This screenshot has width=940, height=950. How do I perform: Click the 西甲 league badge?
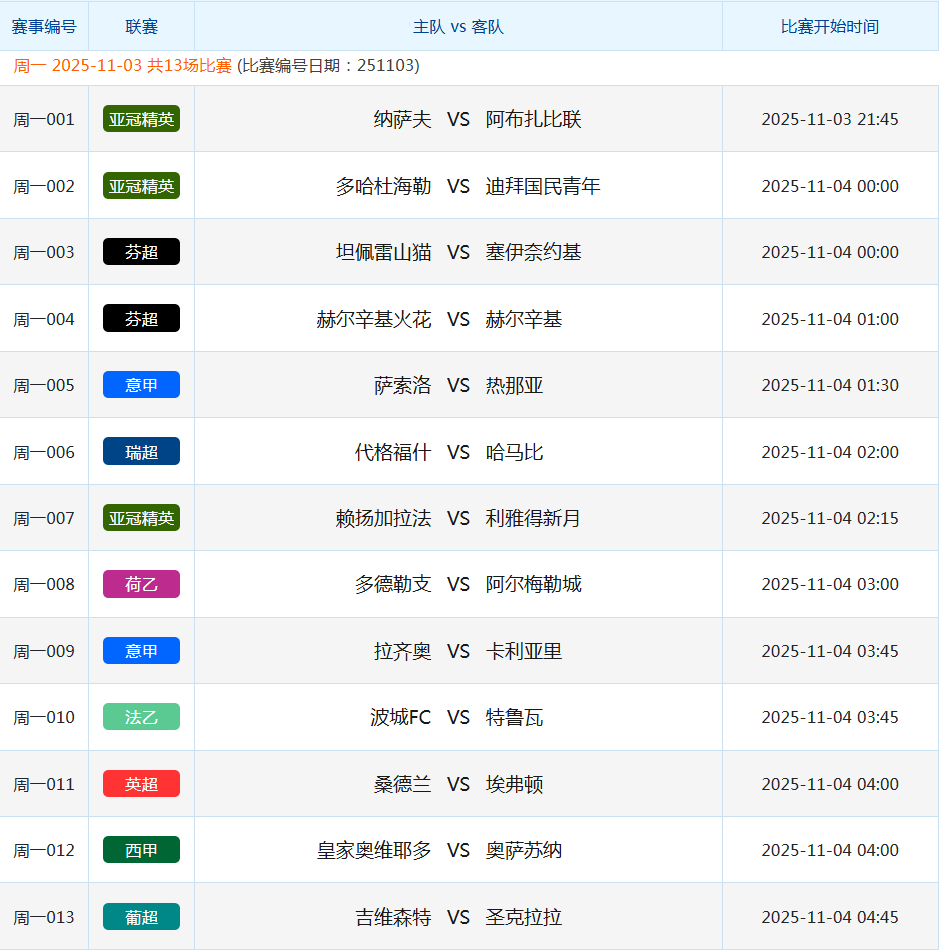click(141, 850)
